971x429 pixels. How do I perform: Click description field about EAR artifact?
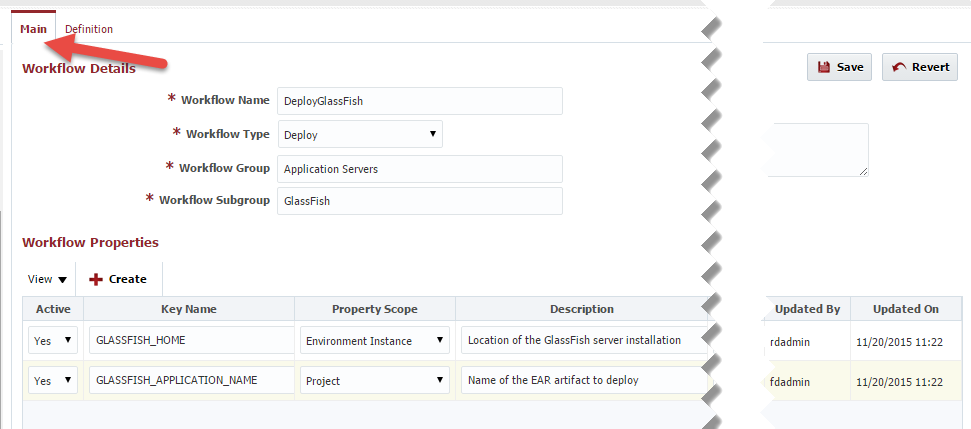[584, 379]
